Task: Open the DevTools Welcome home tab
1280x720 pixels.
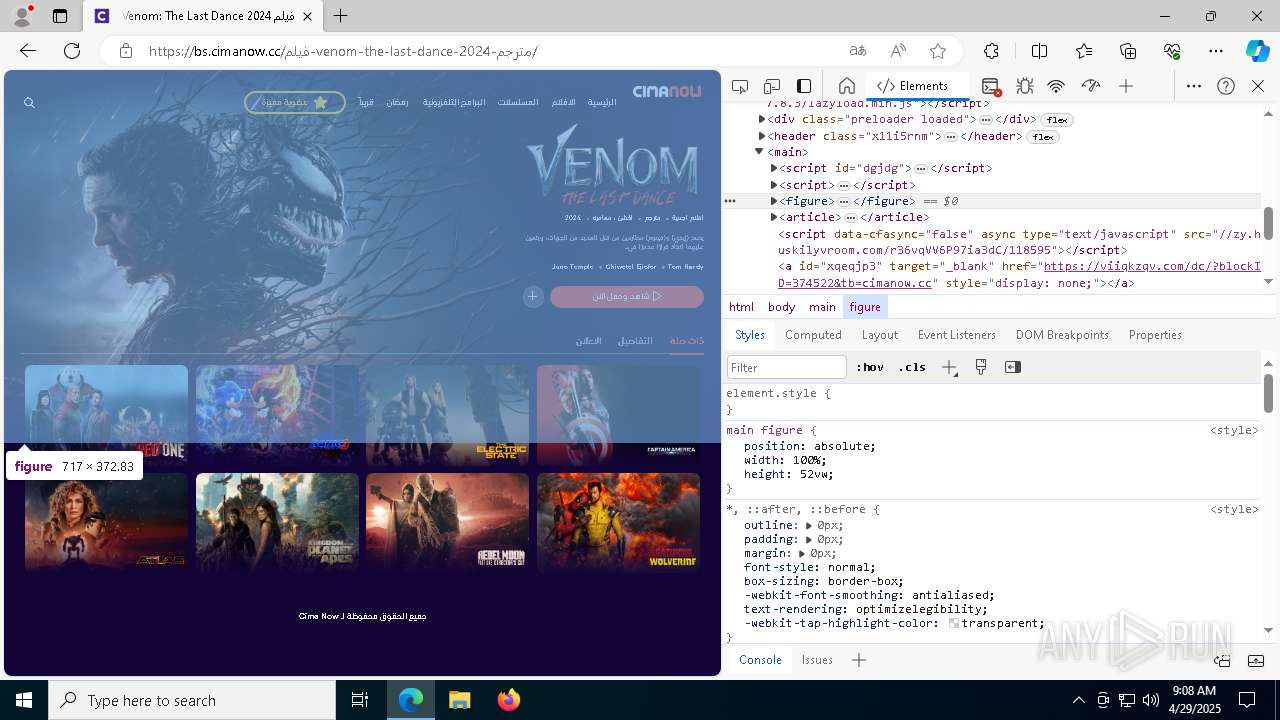Action: tap(846, 86)
